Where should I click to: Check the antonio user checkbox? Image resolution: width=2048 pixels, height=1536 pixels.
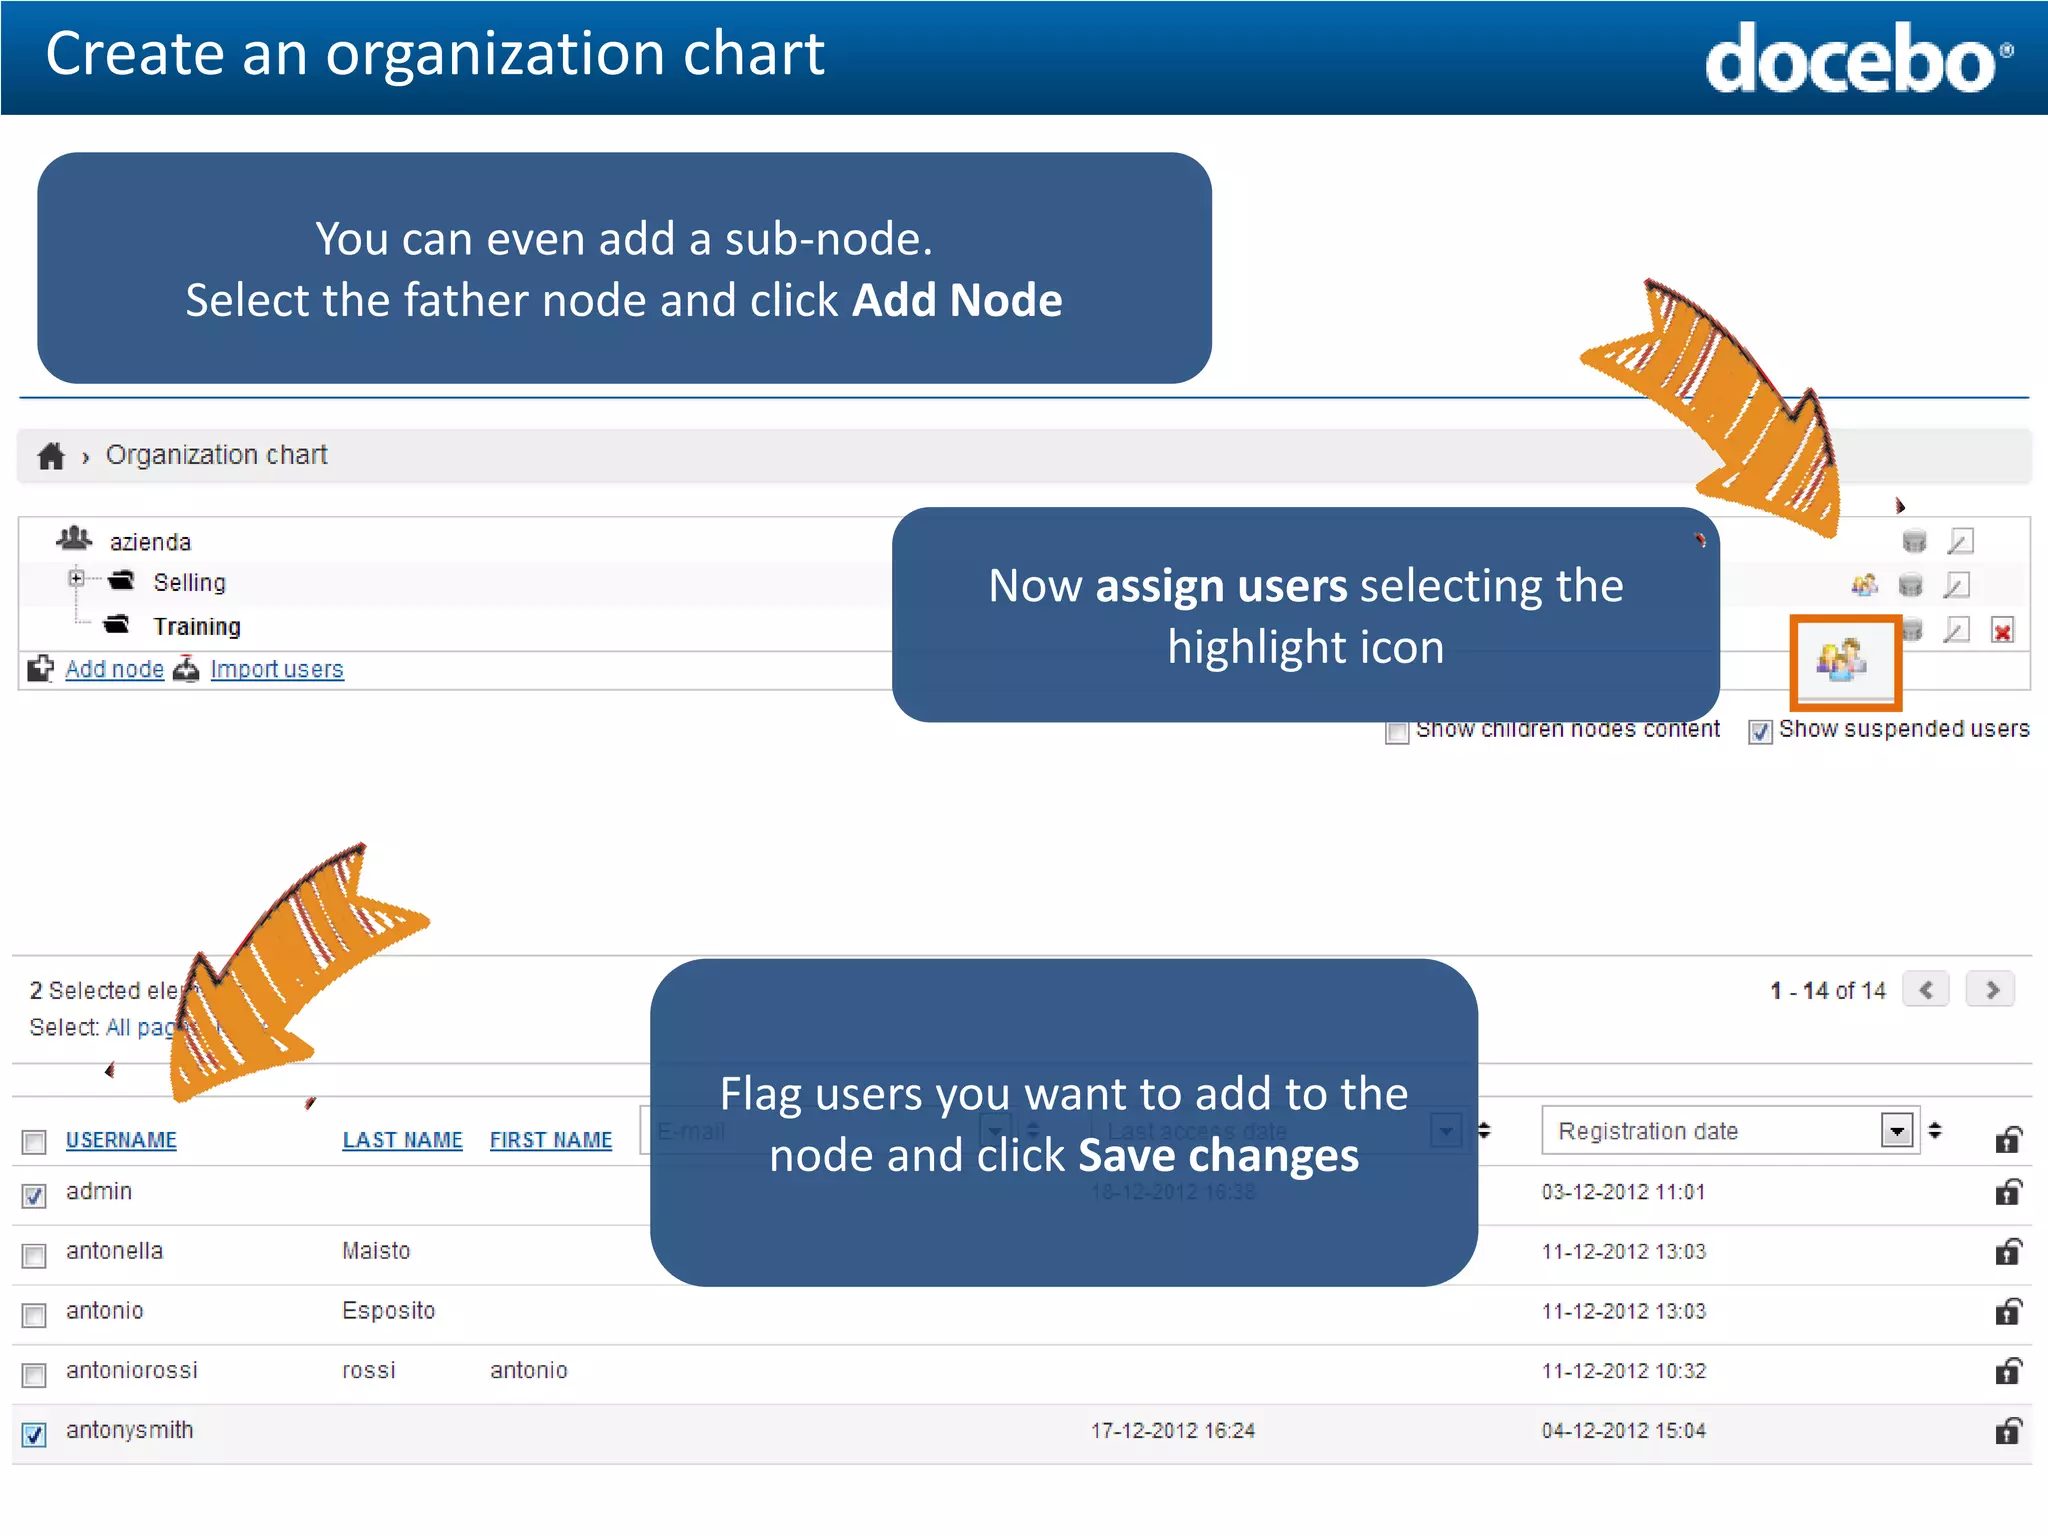coord(34,1315)
